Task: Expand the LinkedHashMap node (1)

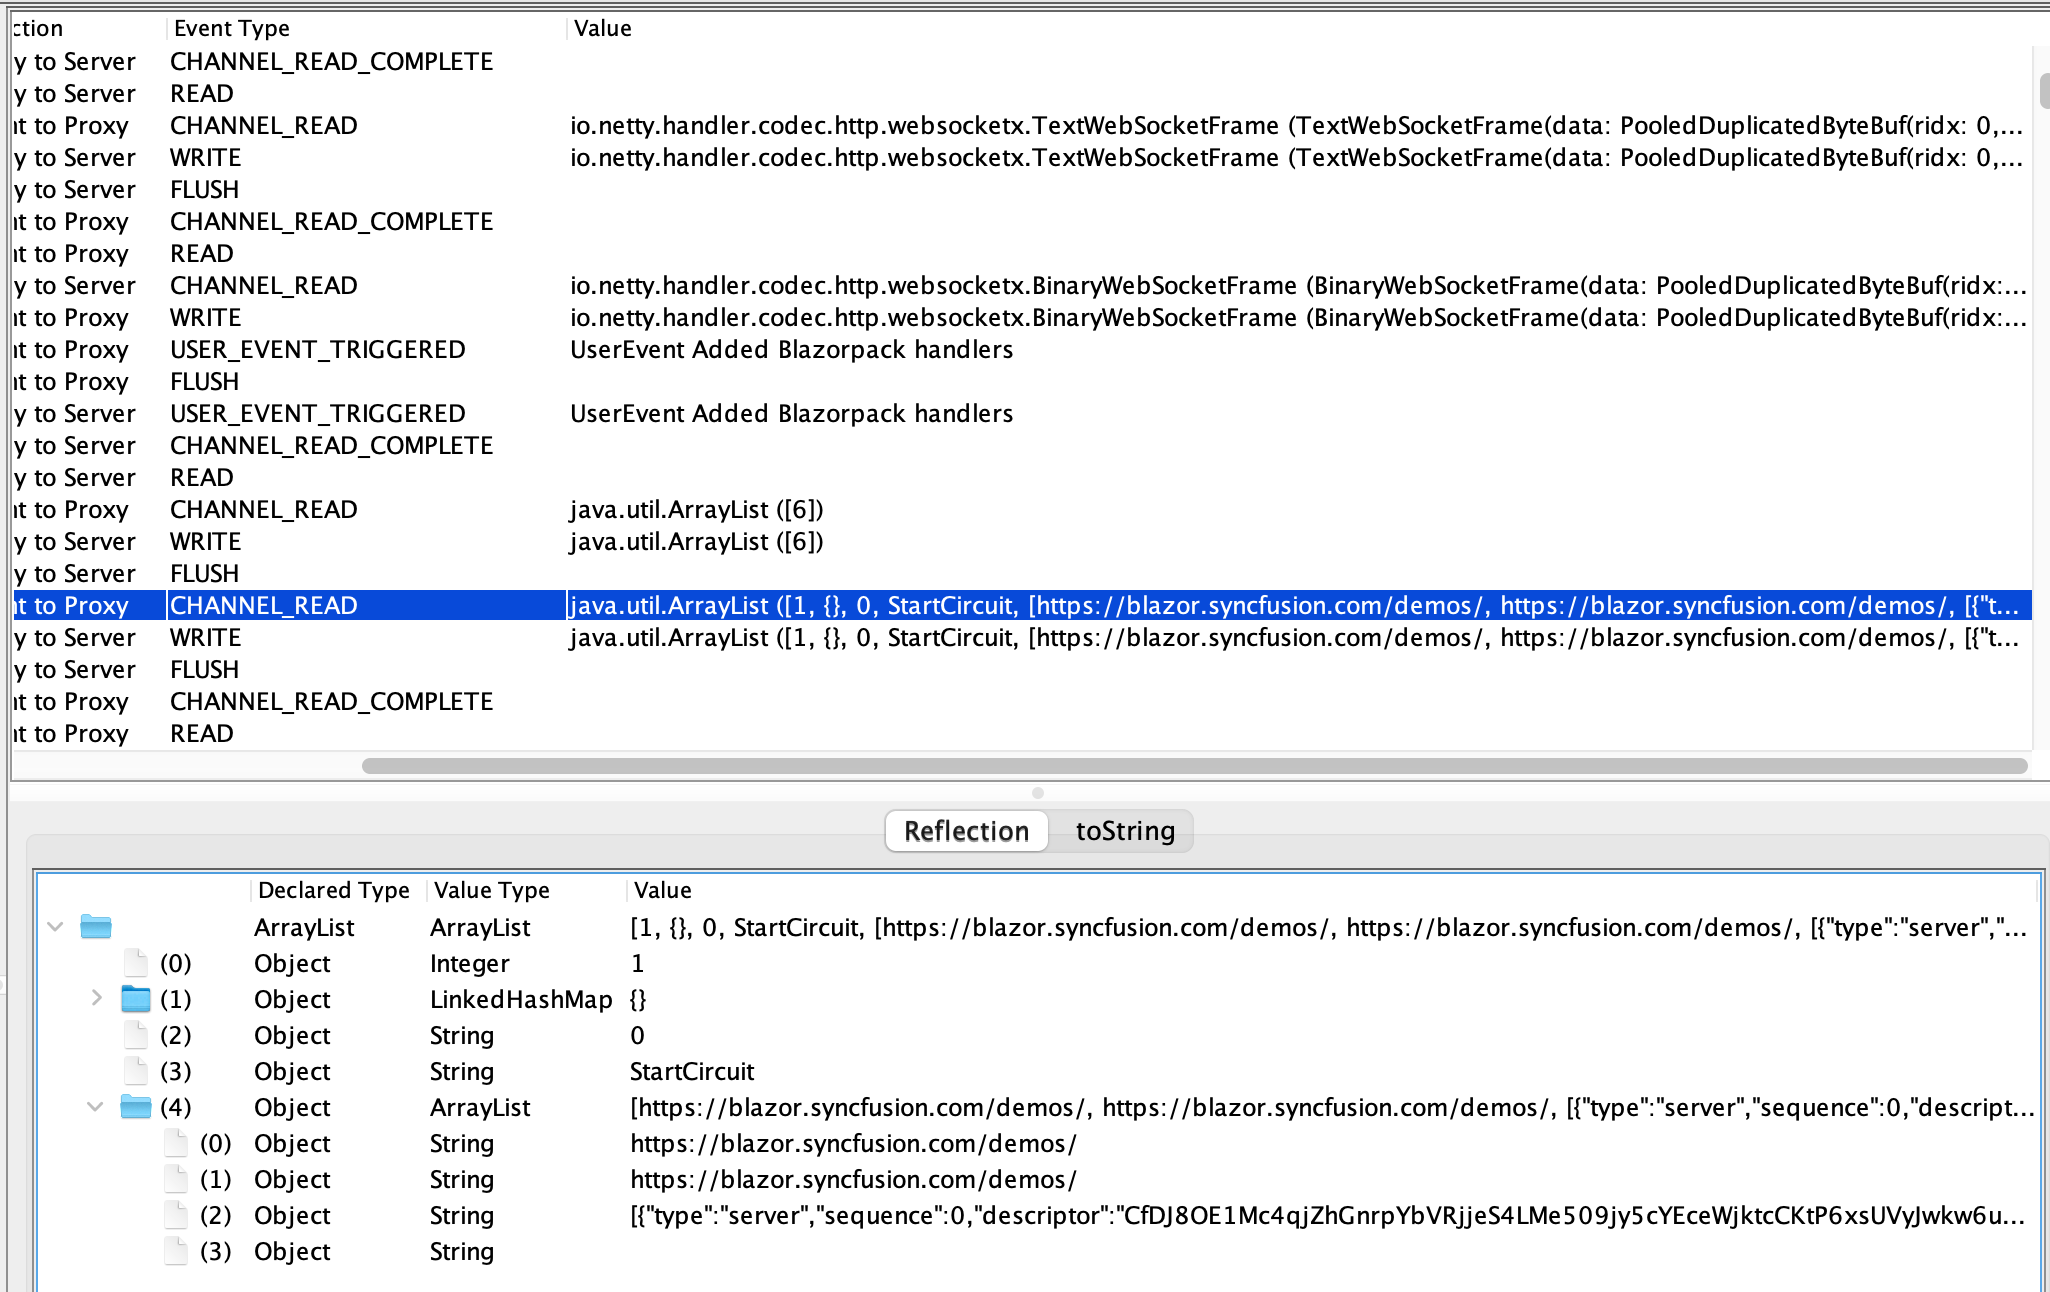Action: 96,999
